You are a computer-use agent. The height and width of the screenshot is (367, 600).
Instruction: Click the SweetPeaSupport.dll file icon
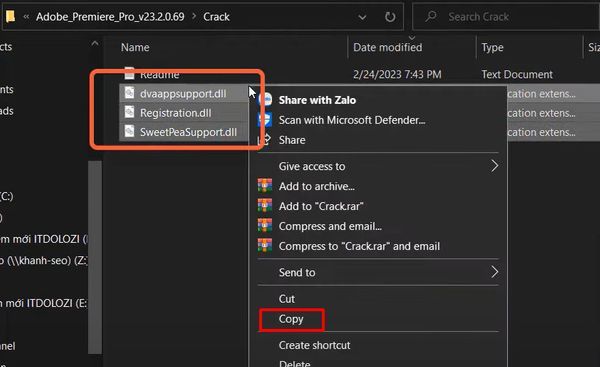pos(130,132)
